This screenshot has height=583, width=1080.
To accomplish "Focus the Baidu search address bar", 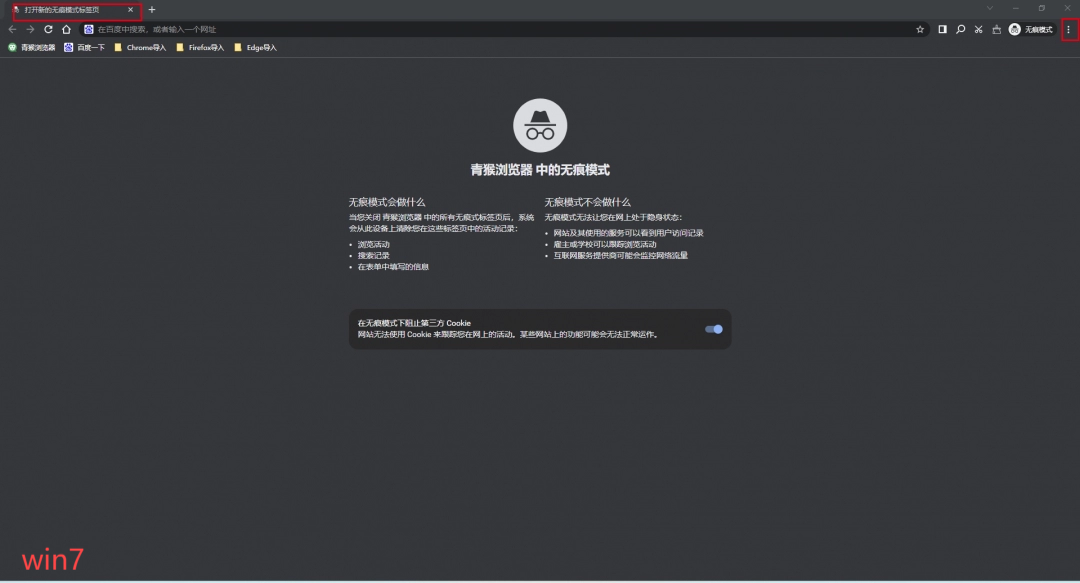I will point(505,30).
